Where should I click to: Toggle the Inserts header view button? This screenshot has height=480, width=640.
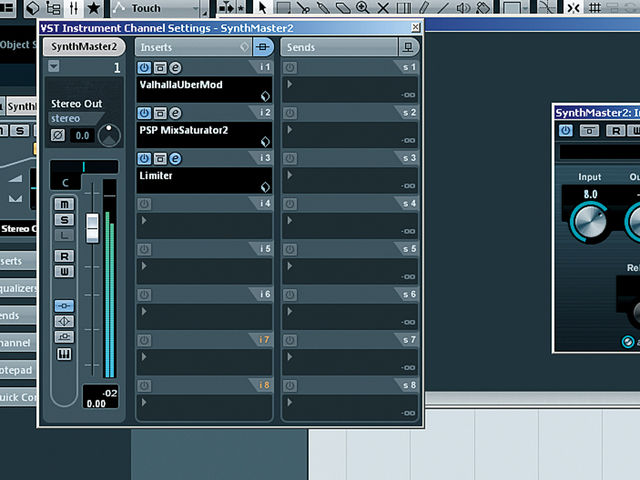coord(262,47)
